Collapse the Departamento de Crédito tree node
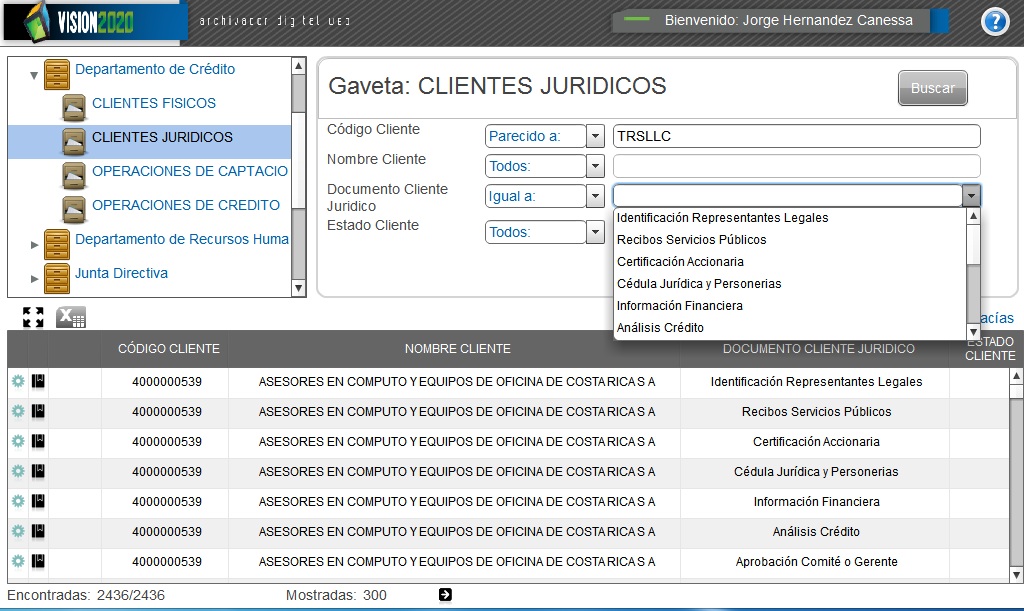The width and height of the screenshot is (1024, 611). pos(34,75)
